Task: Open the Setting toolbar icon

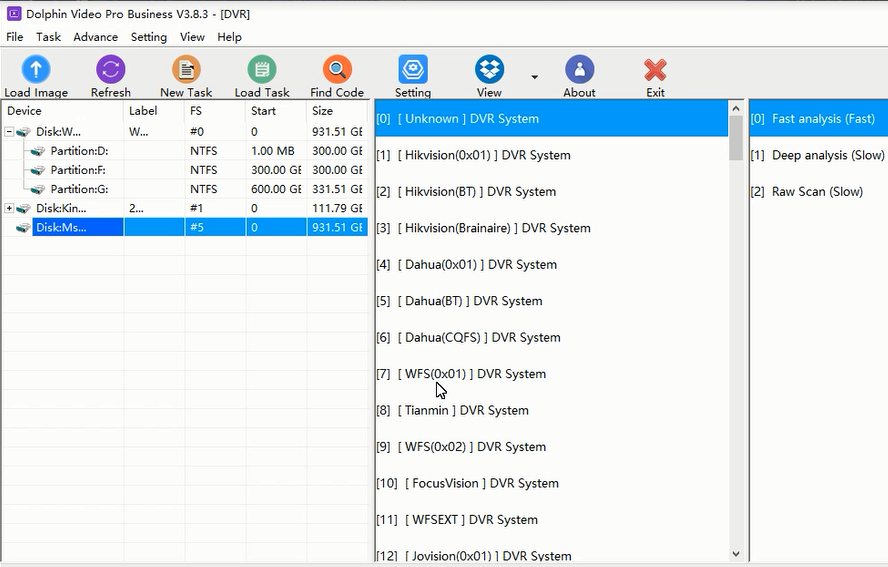Action: point(413,70)
